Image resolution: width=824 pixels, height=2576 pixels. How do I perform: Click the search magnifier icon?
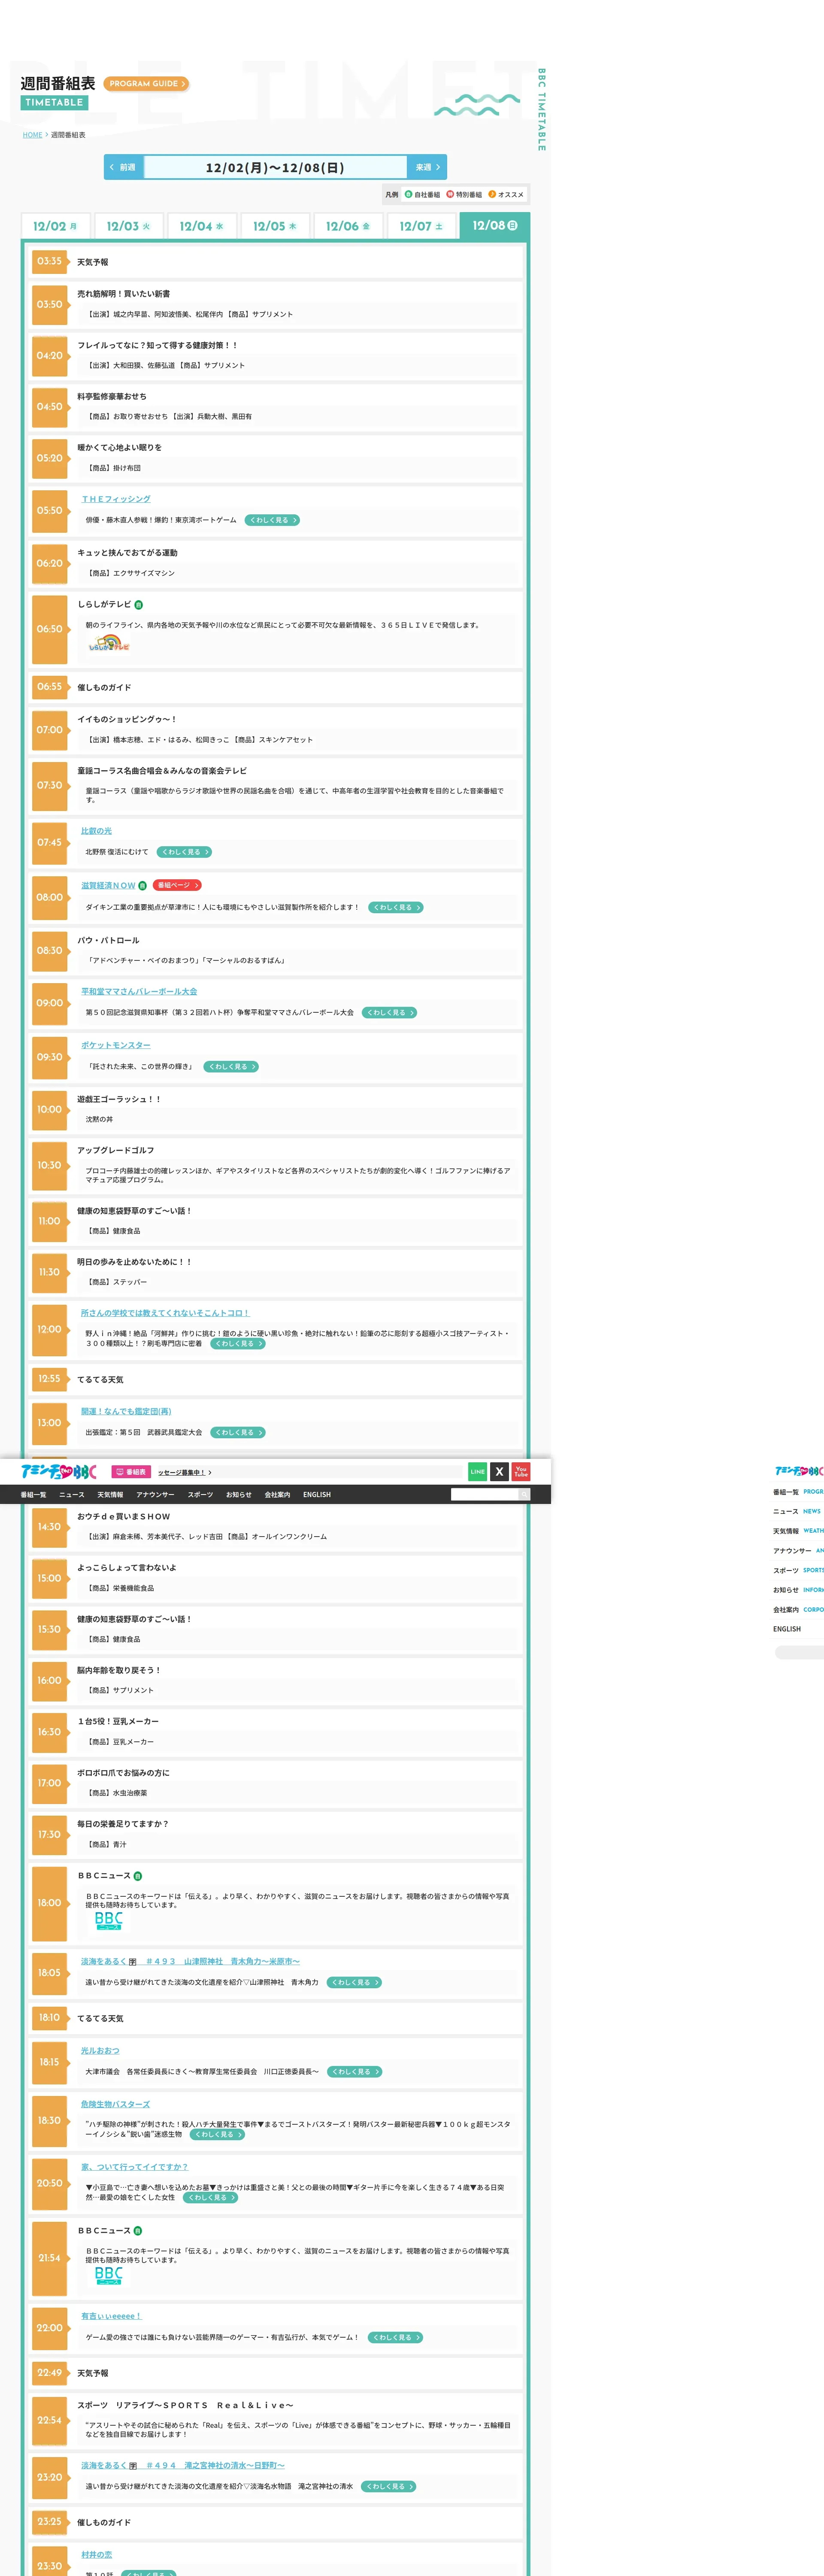tap(523, 1494)
